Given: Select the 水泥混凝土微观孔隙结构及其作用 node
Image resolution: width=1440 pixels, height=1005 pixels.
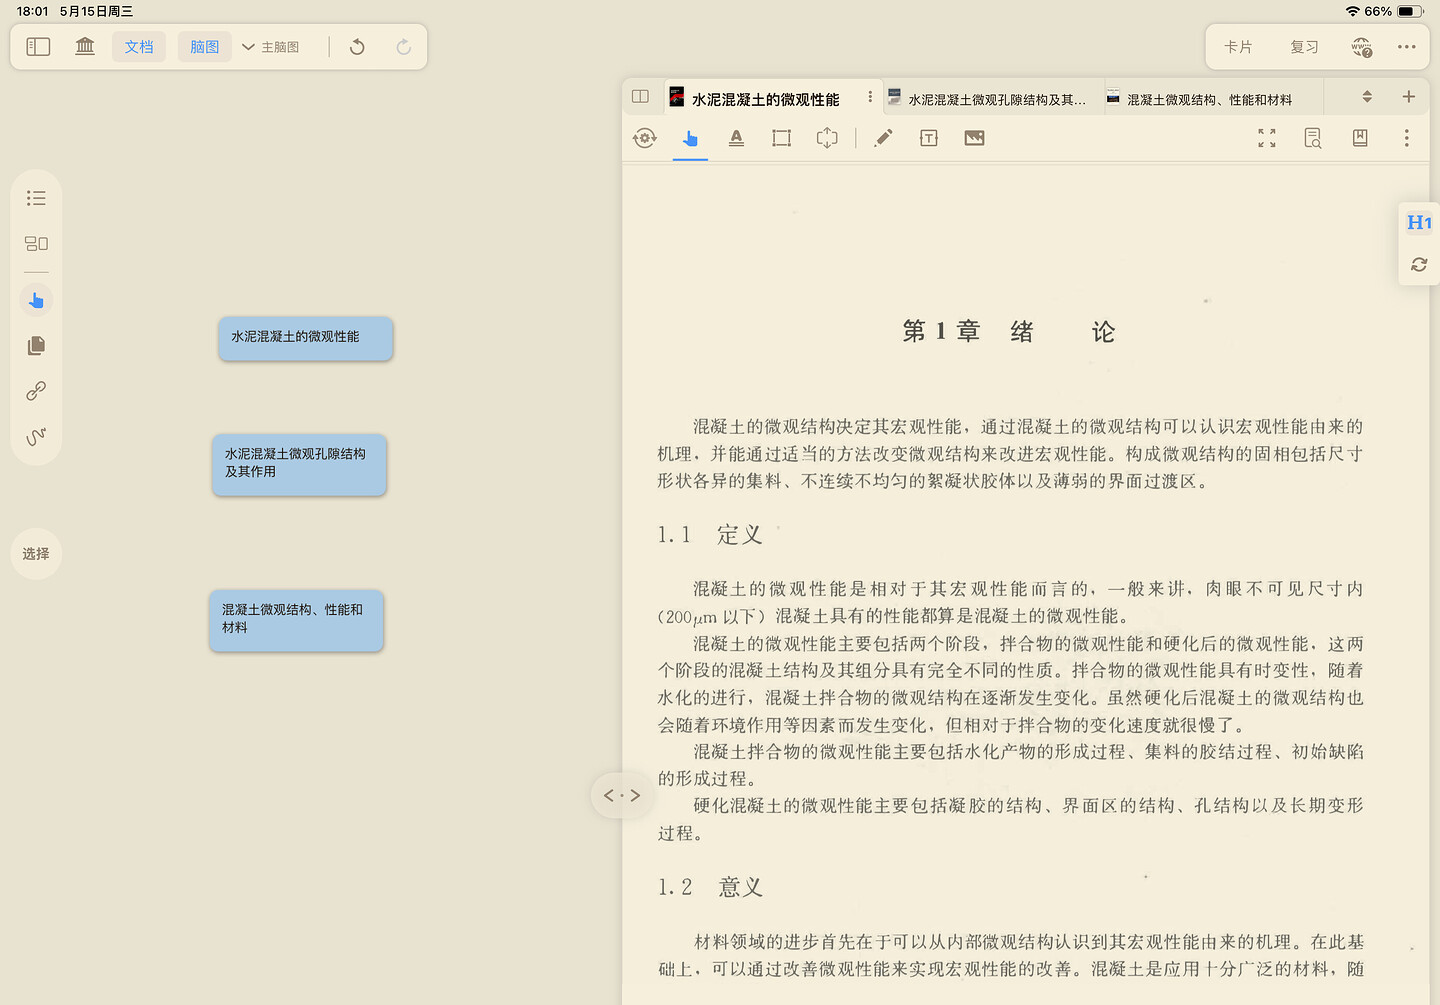Looking at the screenshot, I should (299, 464).
